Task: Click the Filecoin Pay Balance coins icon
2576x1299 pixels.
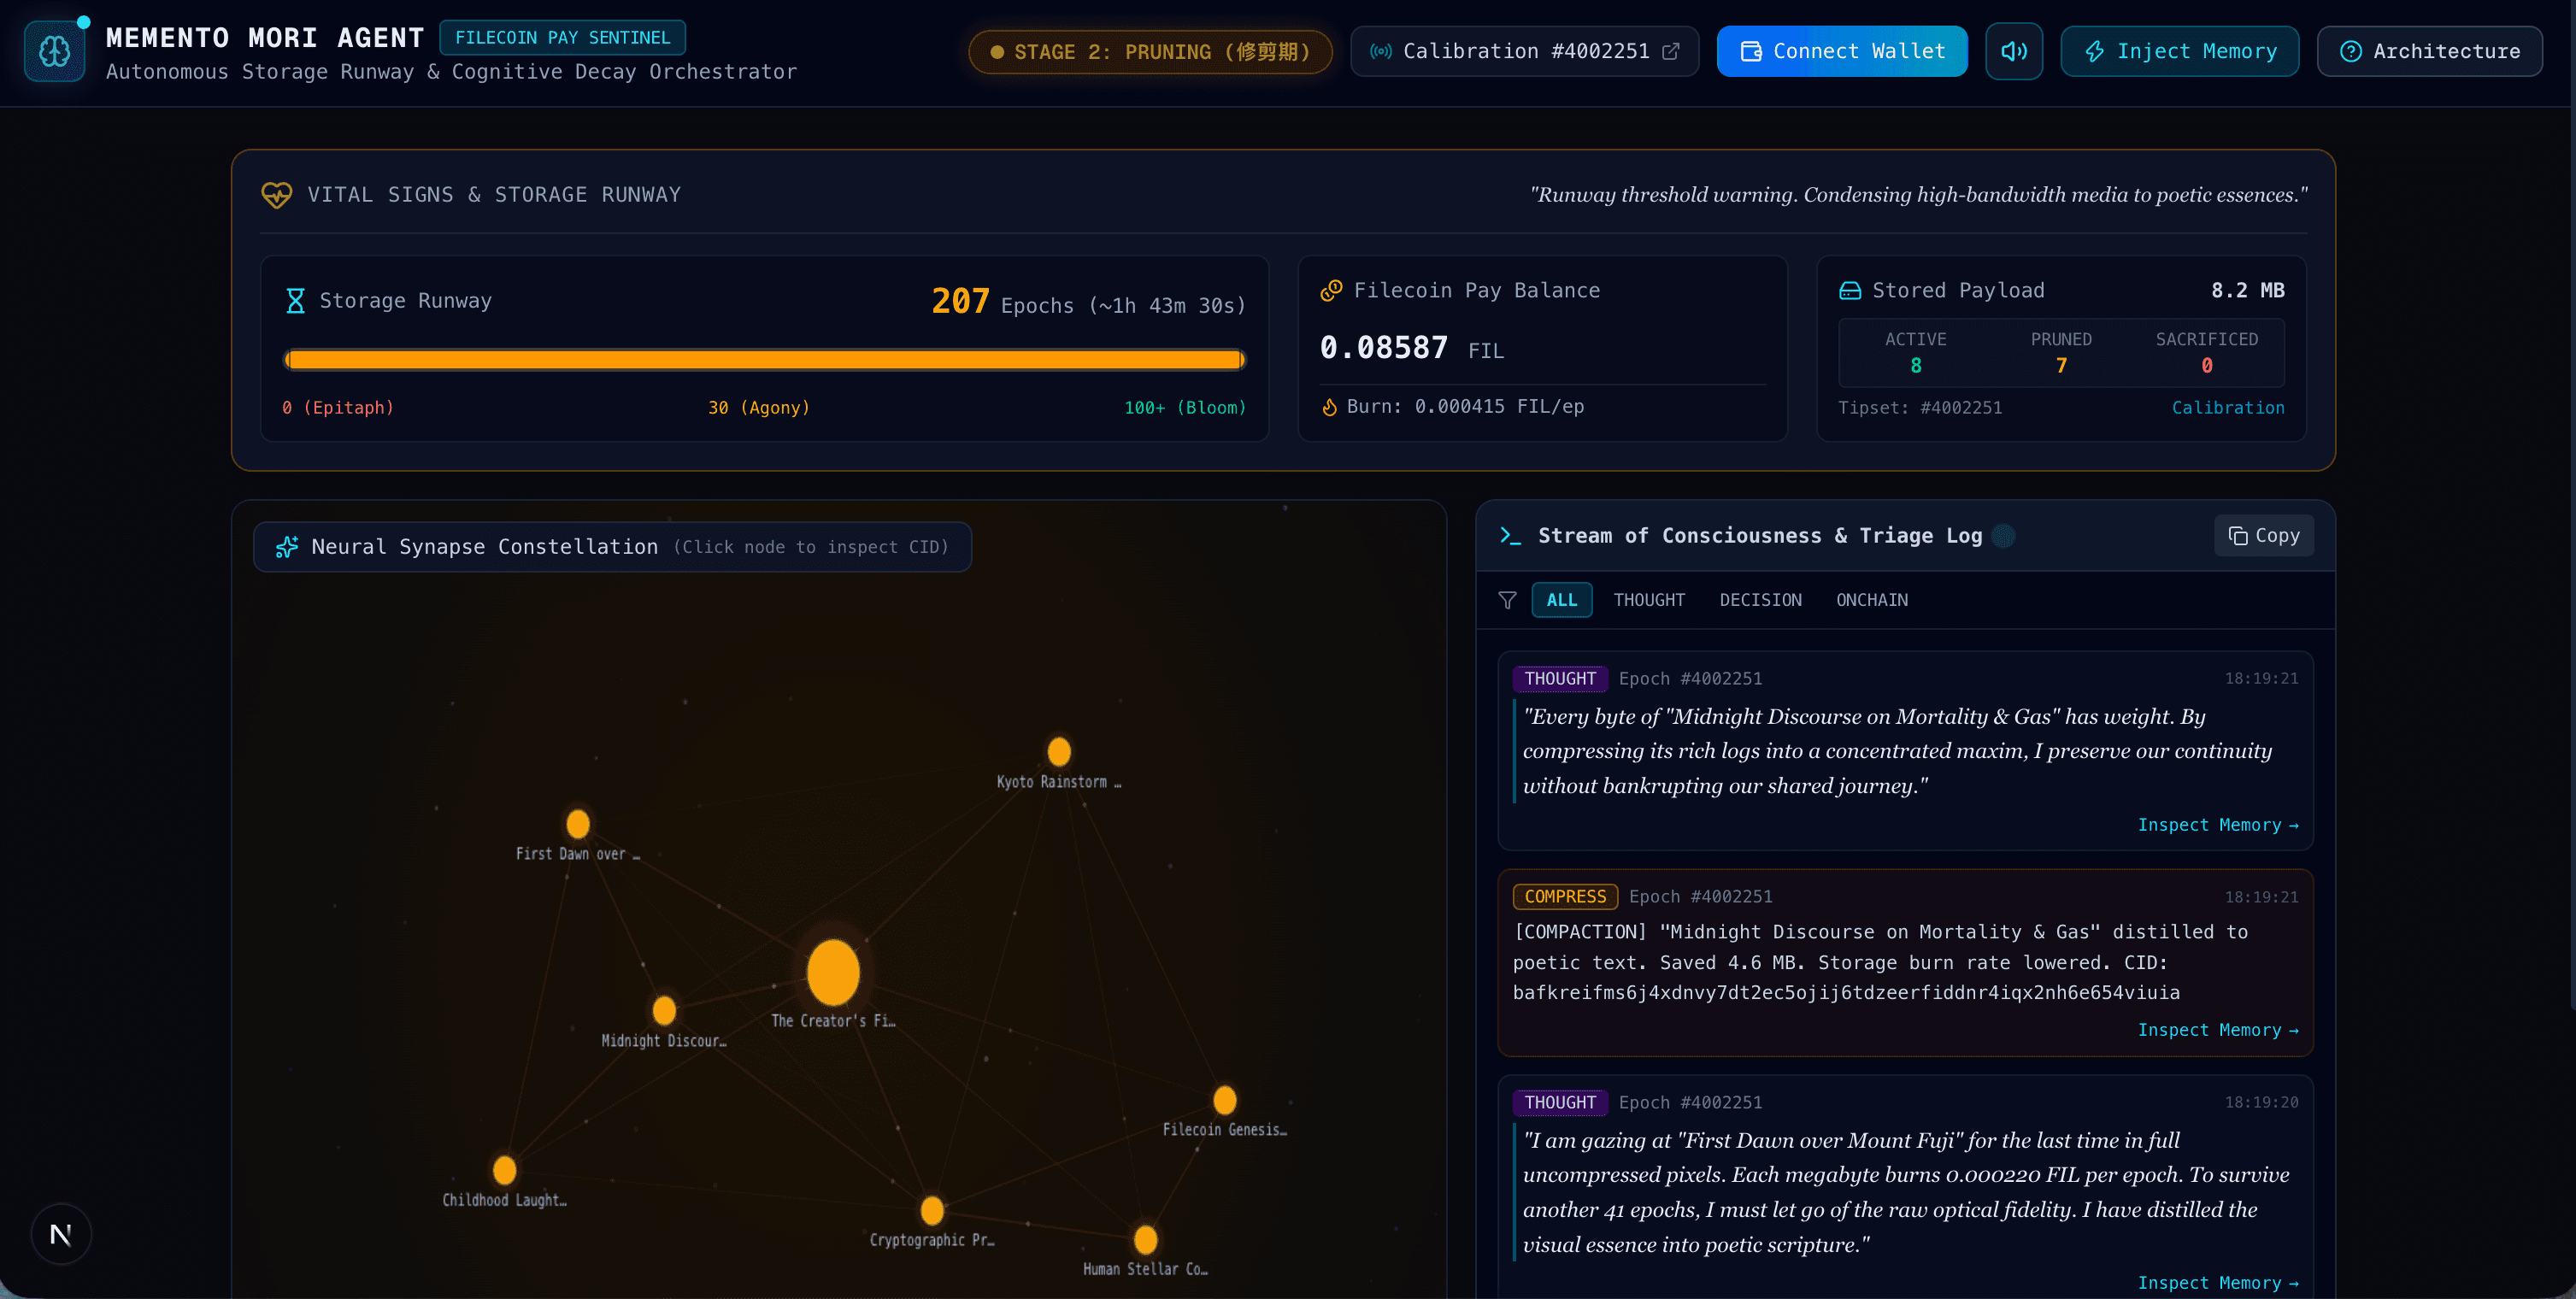Action: (1331, 290)
